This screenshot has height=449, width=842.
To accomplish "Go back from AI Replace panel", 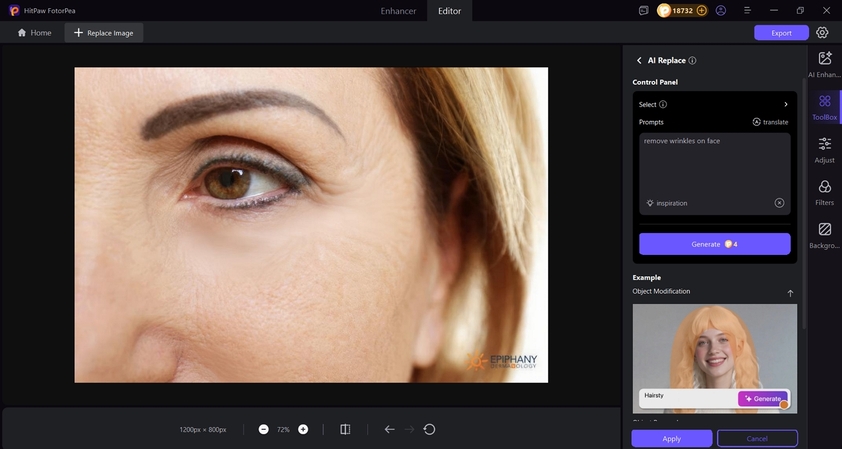I will [639, 60].
